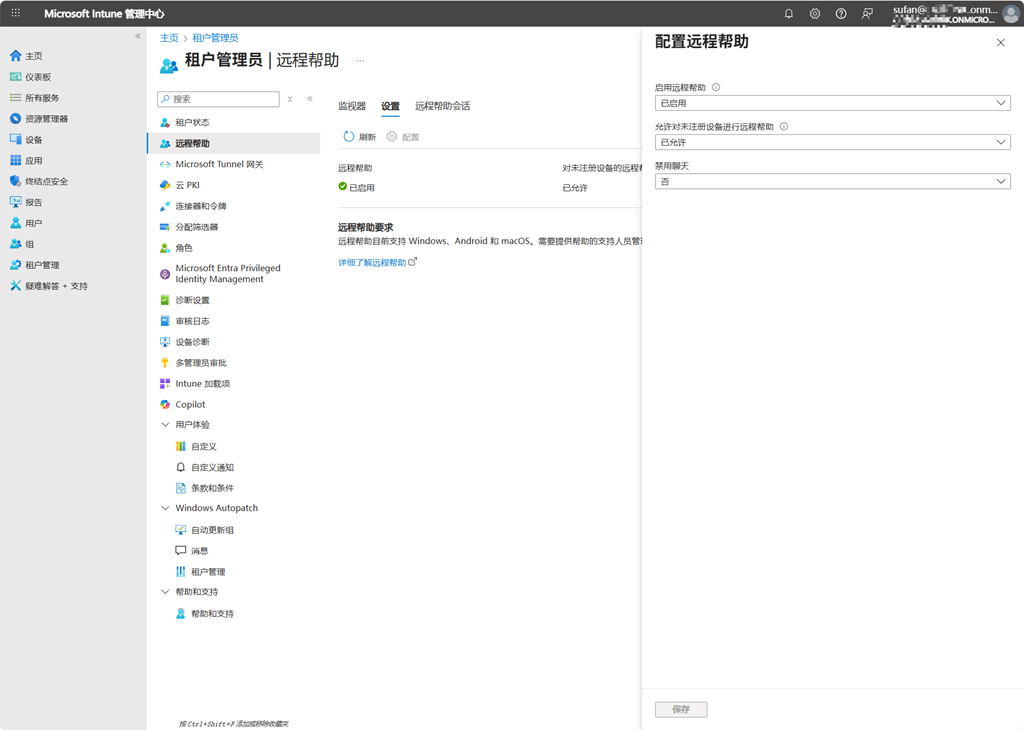Open the settings gear in header
Screen dimensions: 1024x730
click(x=814, y=14)
